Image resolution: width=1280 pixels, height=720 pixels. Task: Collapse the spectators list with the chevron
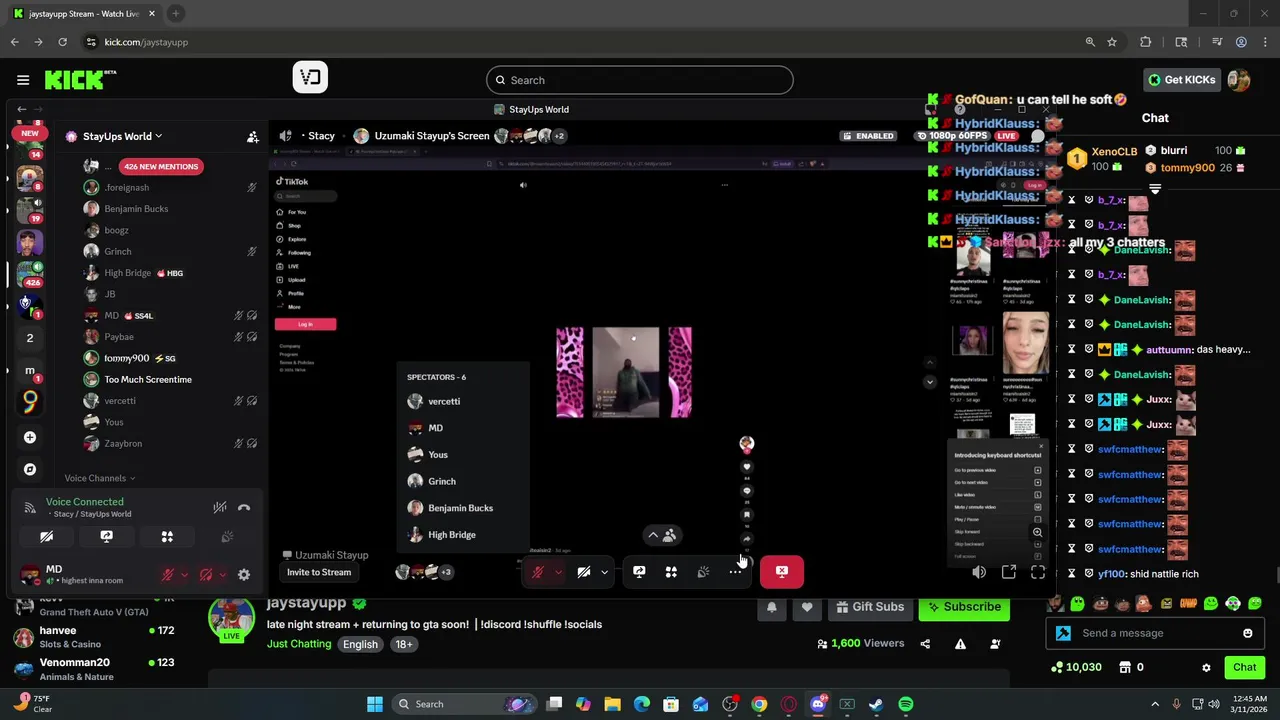(653, 535)
